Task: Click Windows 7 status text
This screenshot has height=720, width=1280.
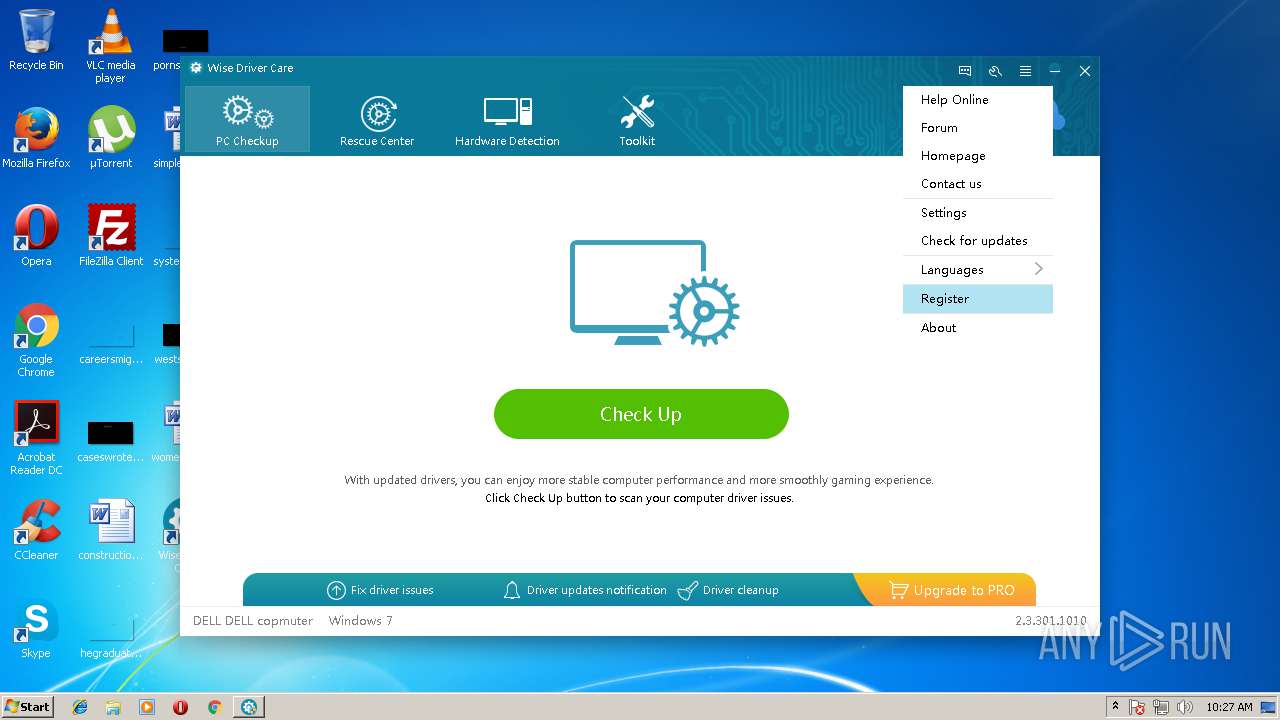Action: tap(360, 621)
